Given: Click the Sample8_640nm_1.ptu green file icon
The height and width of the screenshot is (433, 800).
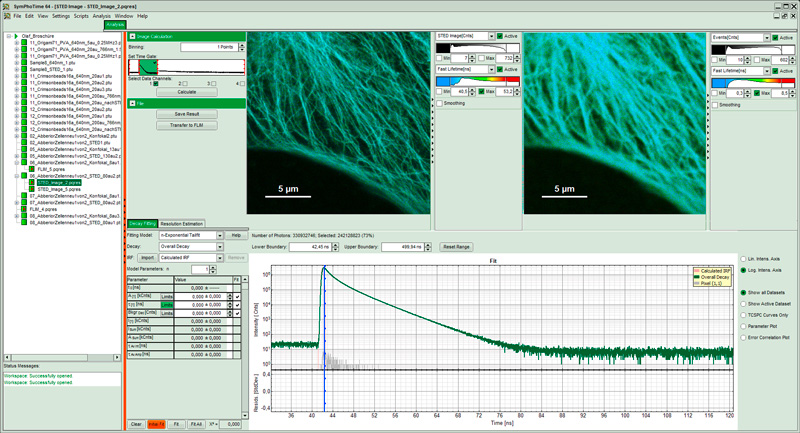Looking at the screenshot, I should (24, 62).
